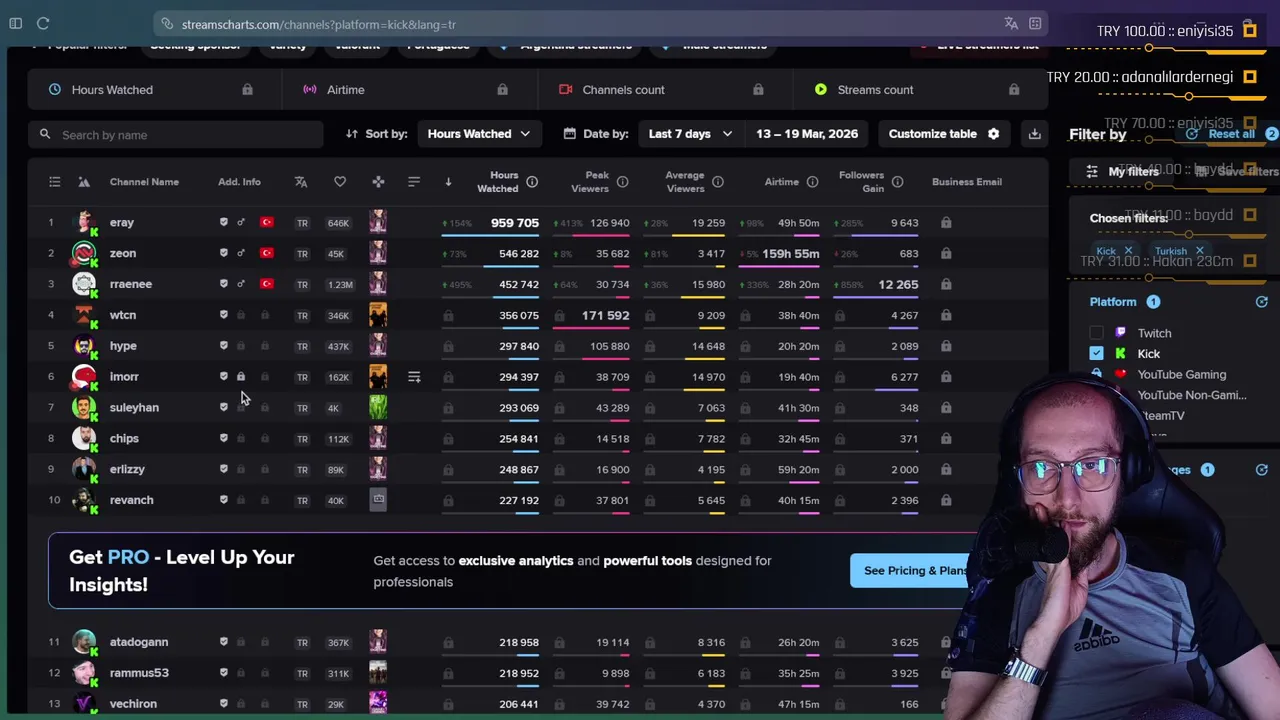Uncheck the Kick platform checkbox
Screen dimensions: 1280x720
point(1097,353)
